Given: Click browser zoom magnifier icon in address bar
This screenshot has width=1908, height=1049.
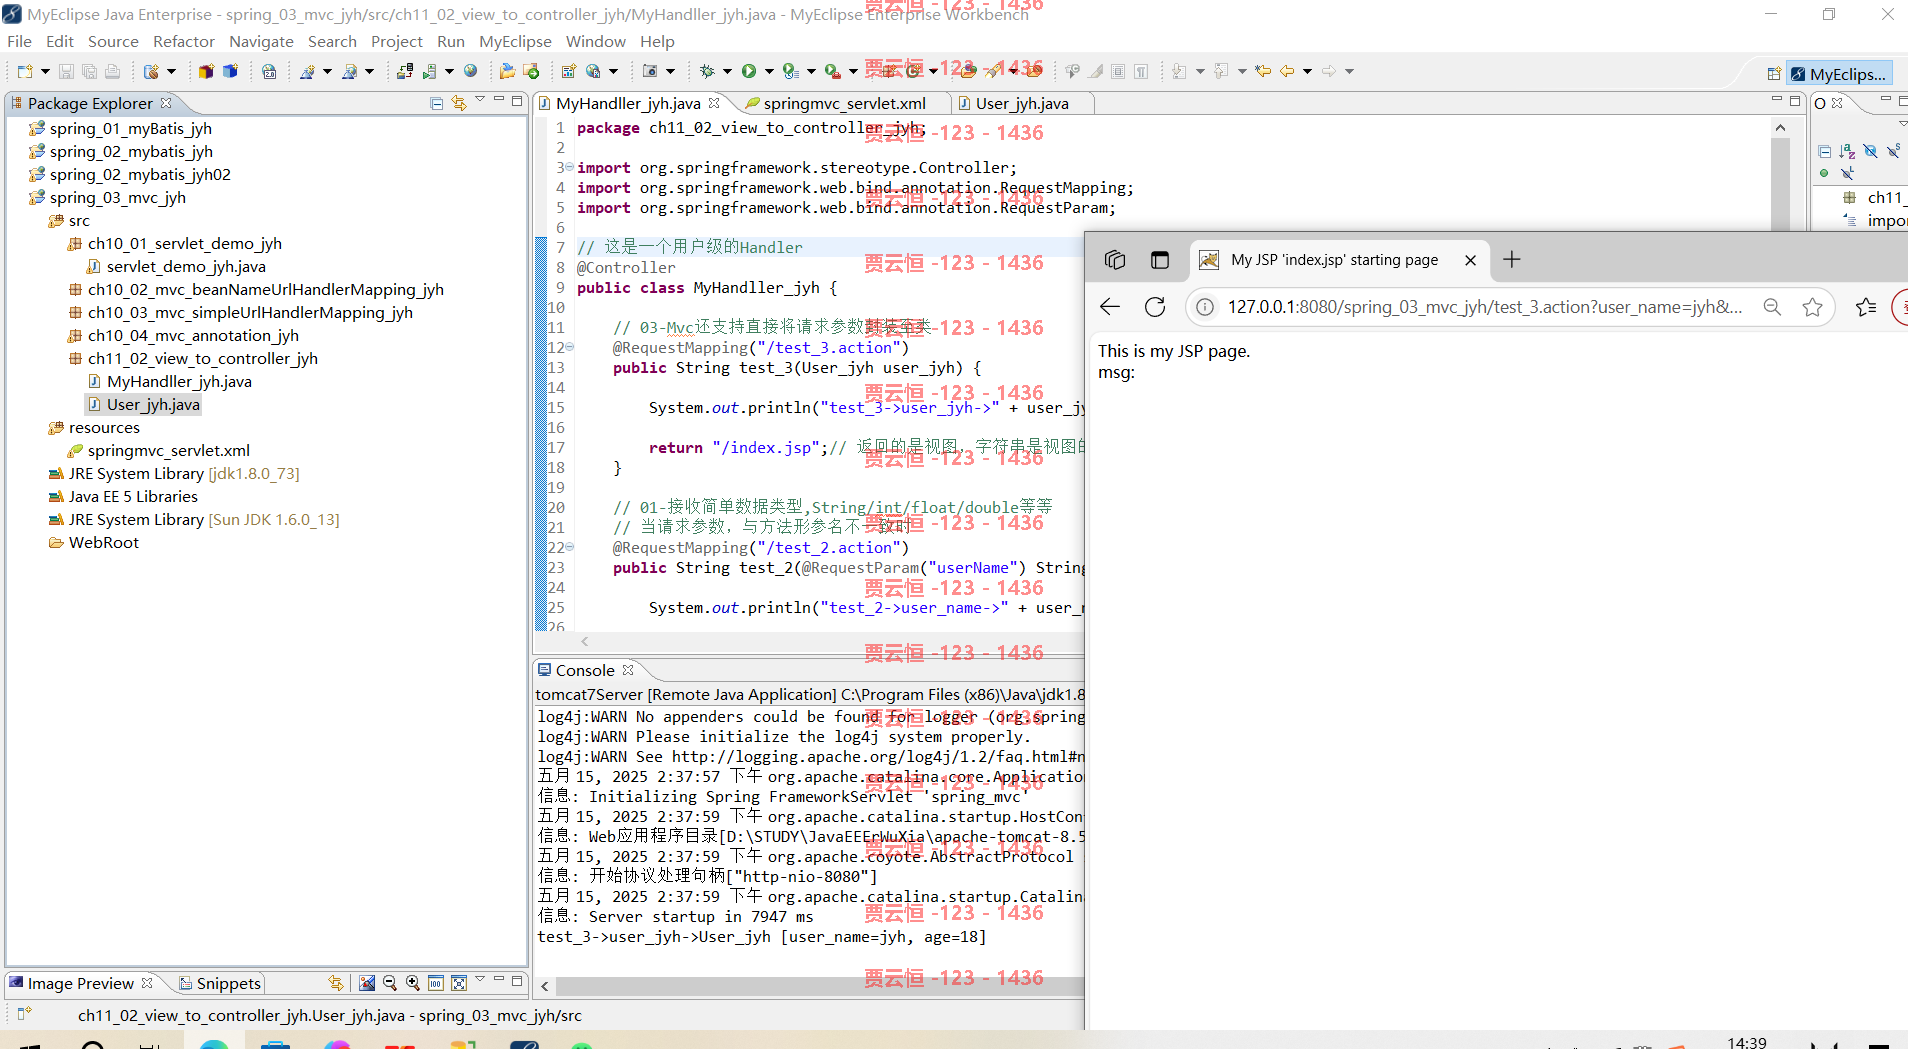Looking at the screenshot, I should (1772, 307).
